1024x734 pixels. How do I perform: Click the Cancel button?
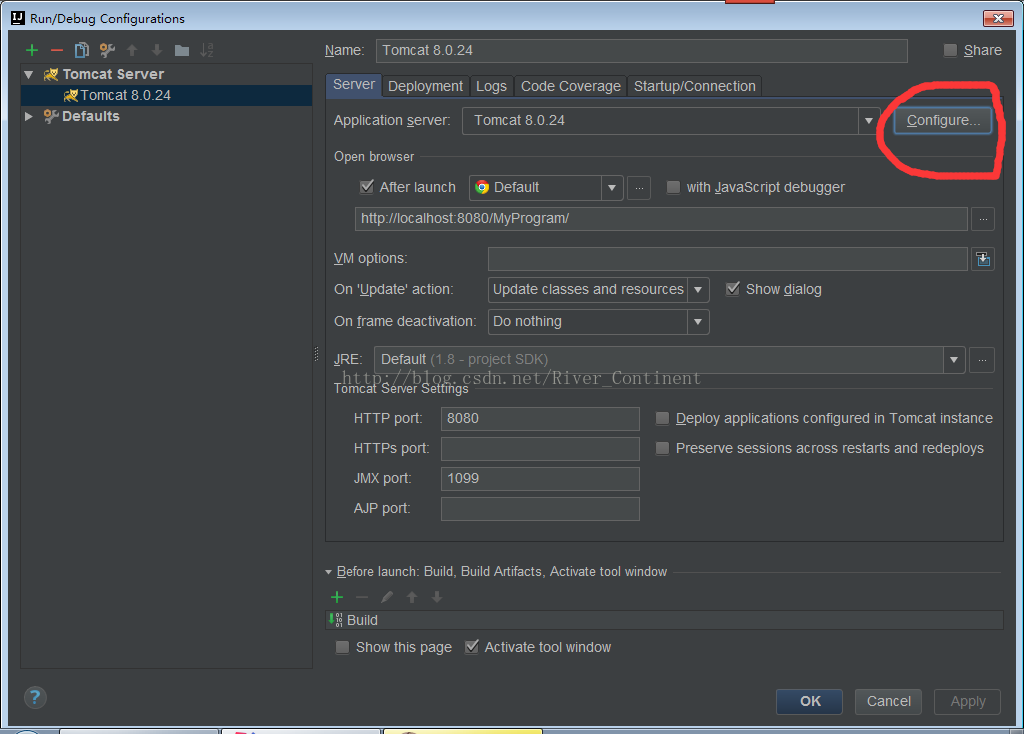(x=888, y=701)
